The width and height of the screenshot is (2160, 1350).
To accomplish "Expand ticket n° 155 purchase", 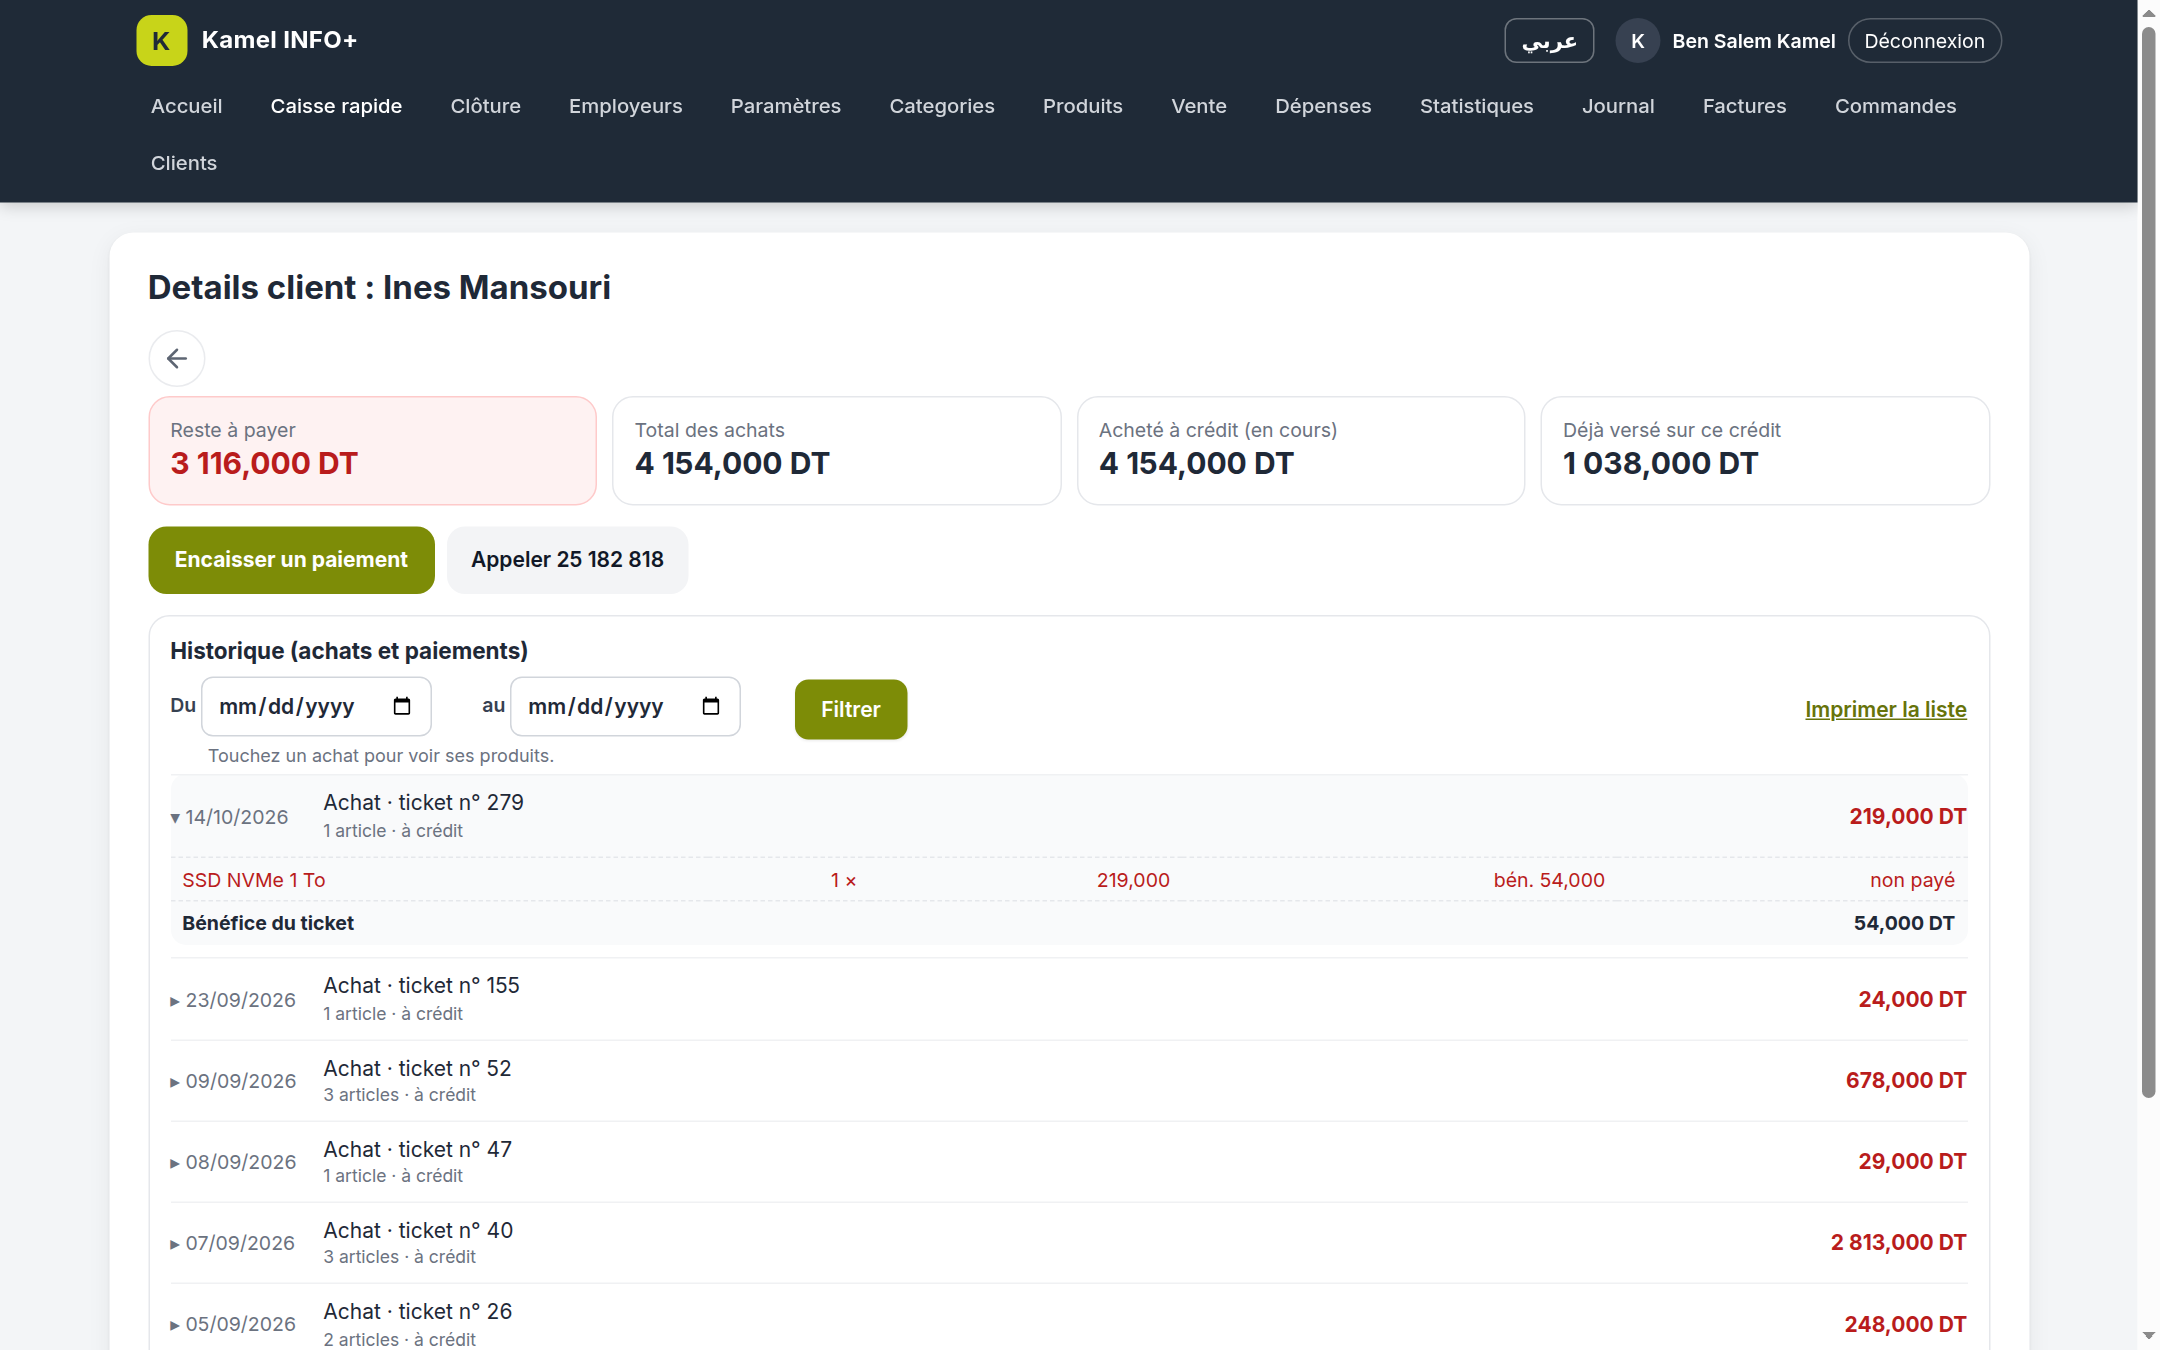I will point(1068,999).
